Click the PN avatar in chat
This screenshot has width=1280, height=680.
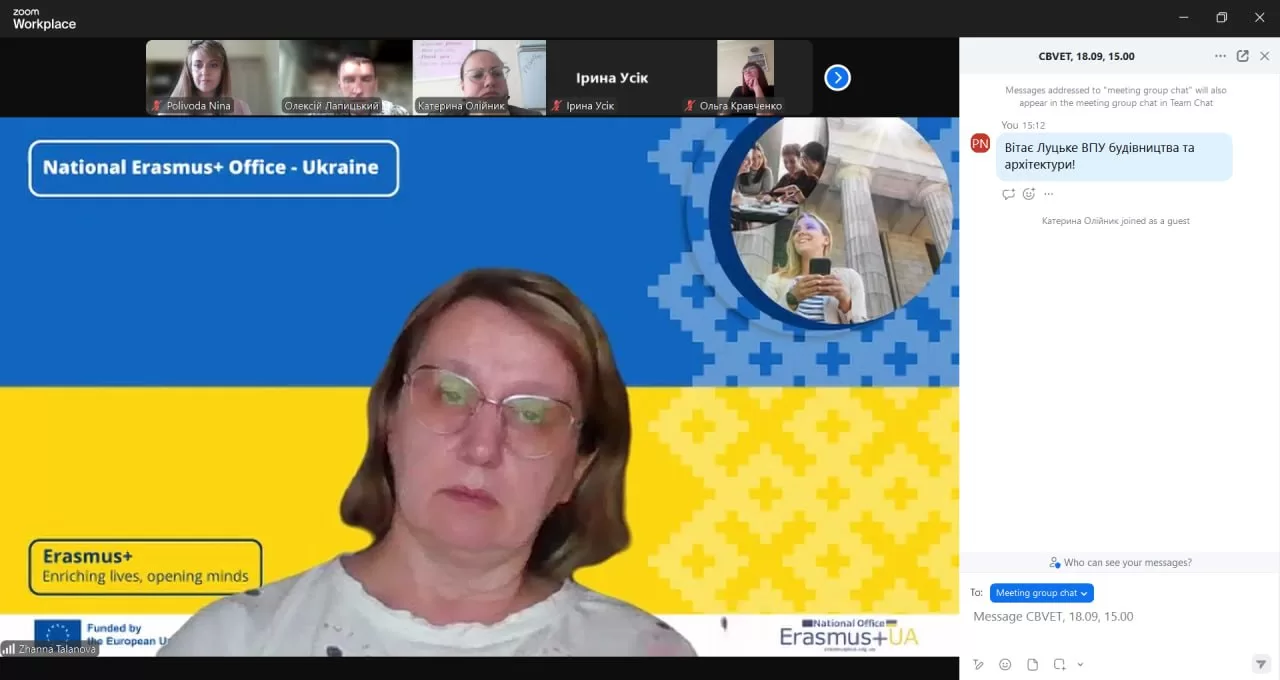point(980,144)
